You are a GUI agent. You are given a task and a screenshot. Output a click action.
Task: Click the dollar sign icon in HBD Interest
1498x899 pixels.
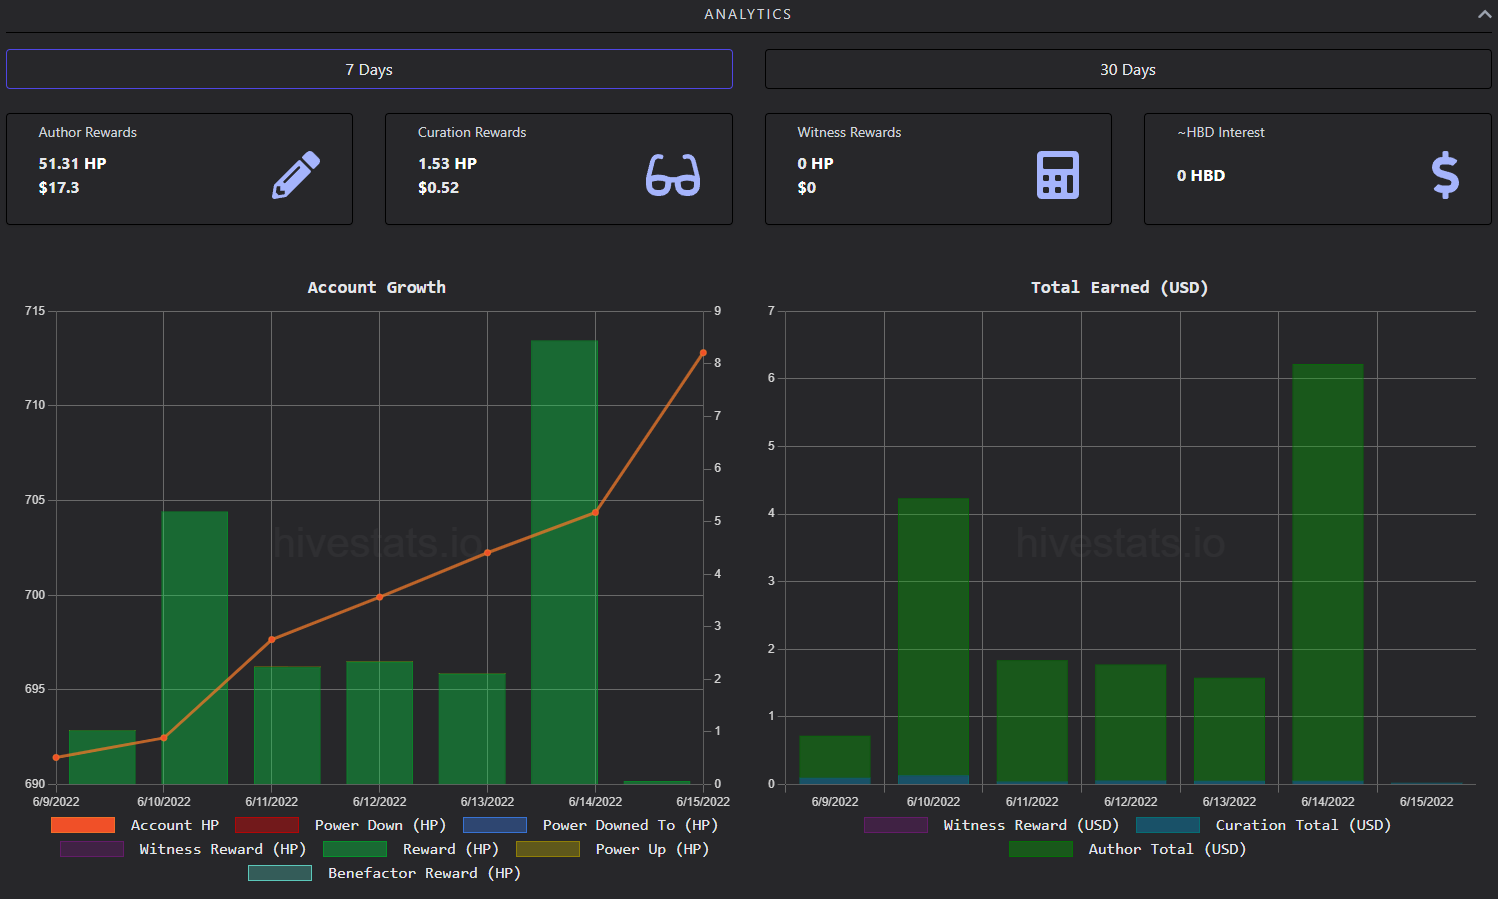click(x=1445, y=175)
